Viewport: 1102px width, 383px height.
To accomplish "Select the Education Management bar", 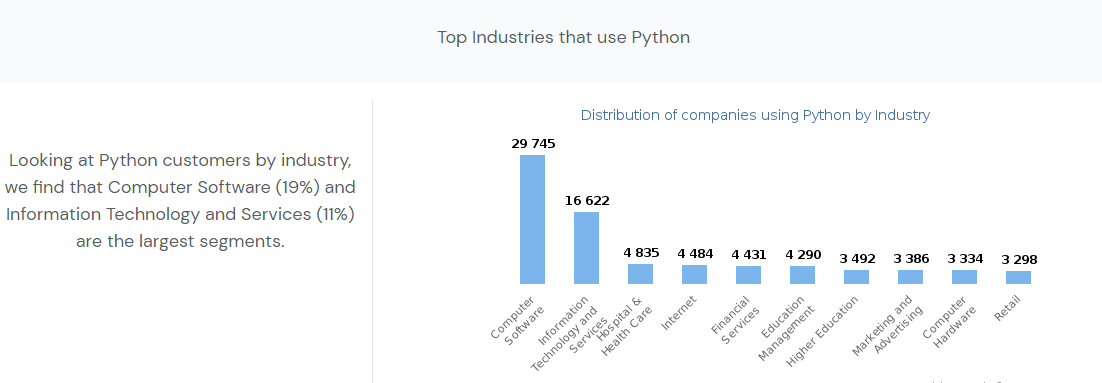I will click(803, 275).
